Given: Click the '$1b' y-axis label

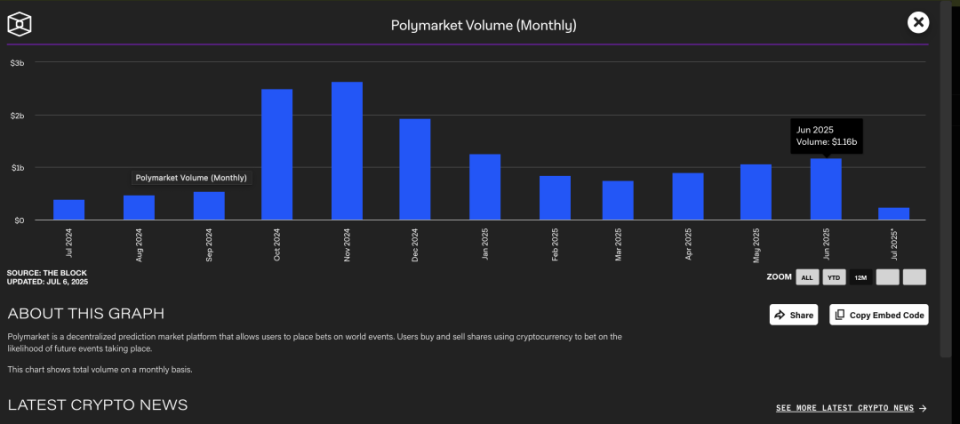Looking at the screenshot, I should point(17,168).
